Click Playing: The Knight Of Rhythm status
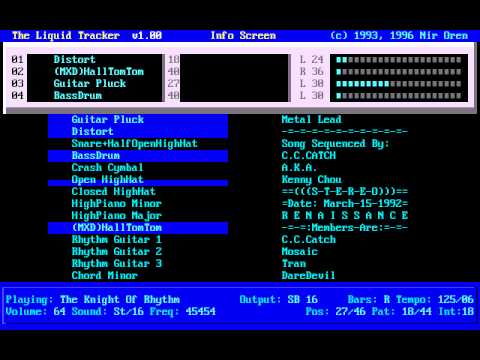Image resolution: width=480 pixels, height=360 pixels. click(93, 299)
